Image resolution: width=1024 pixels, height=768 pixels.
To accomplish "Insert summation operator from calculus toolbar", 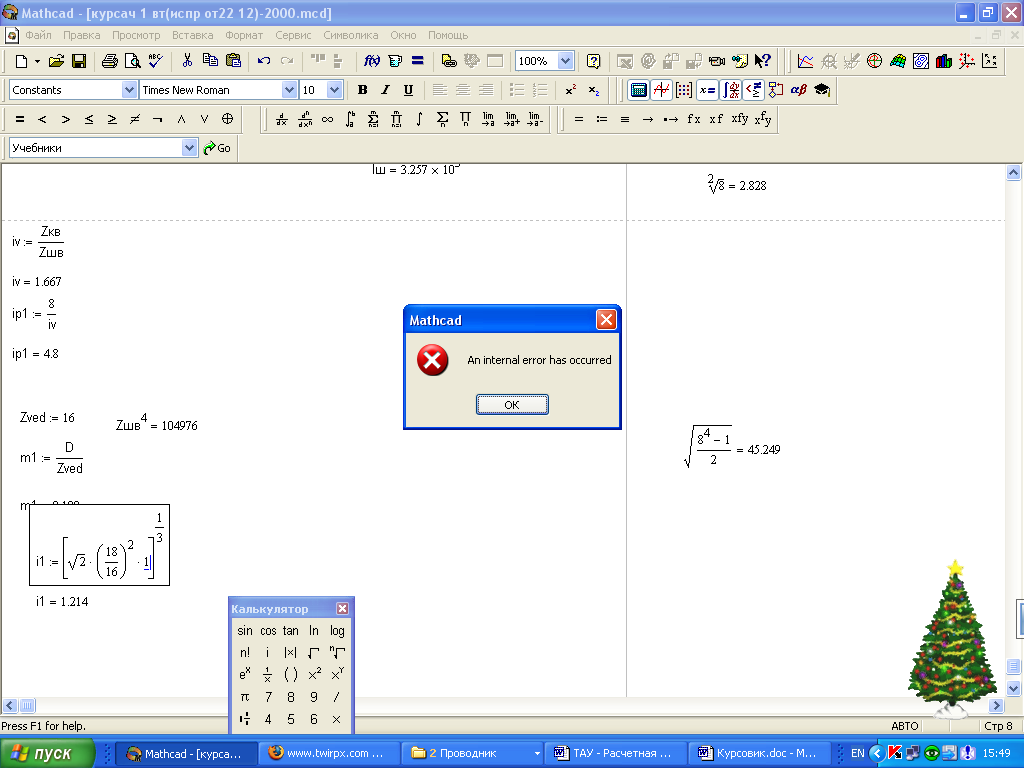I will pos(442,120).
